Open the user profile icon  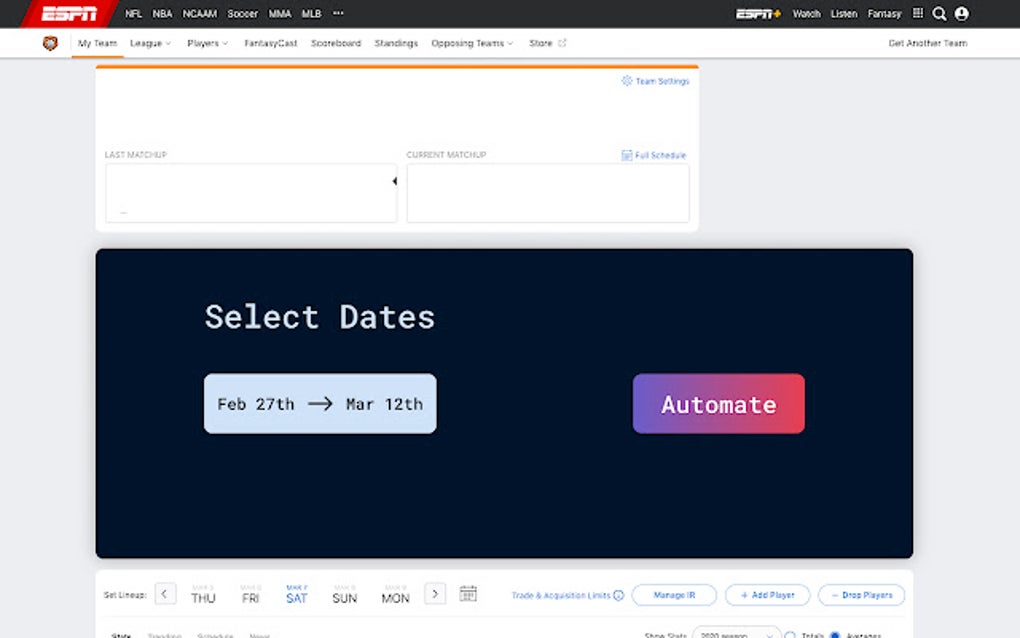[962, 14]
